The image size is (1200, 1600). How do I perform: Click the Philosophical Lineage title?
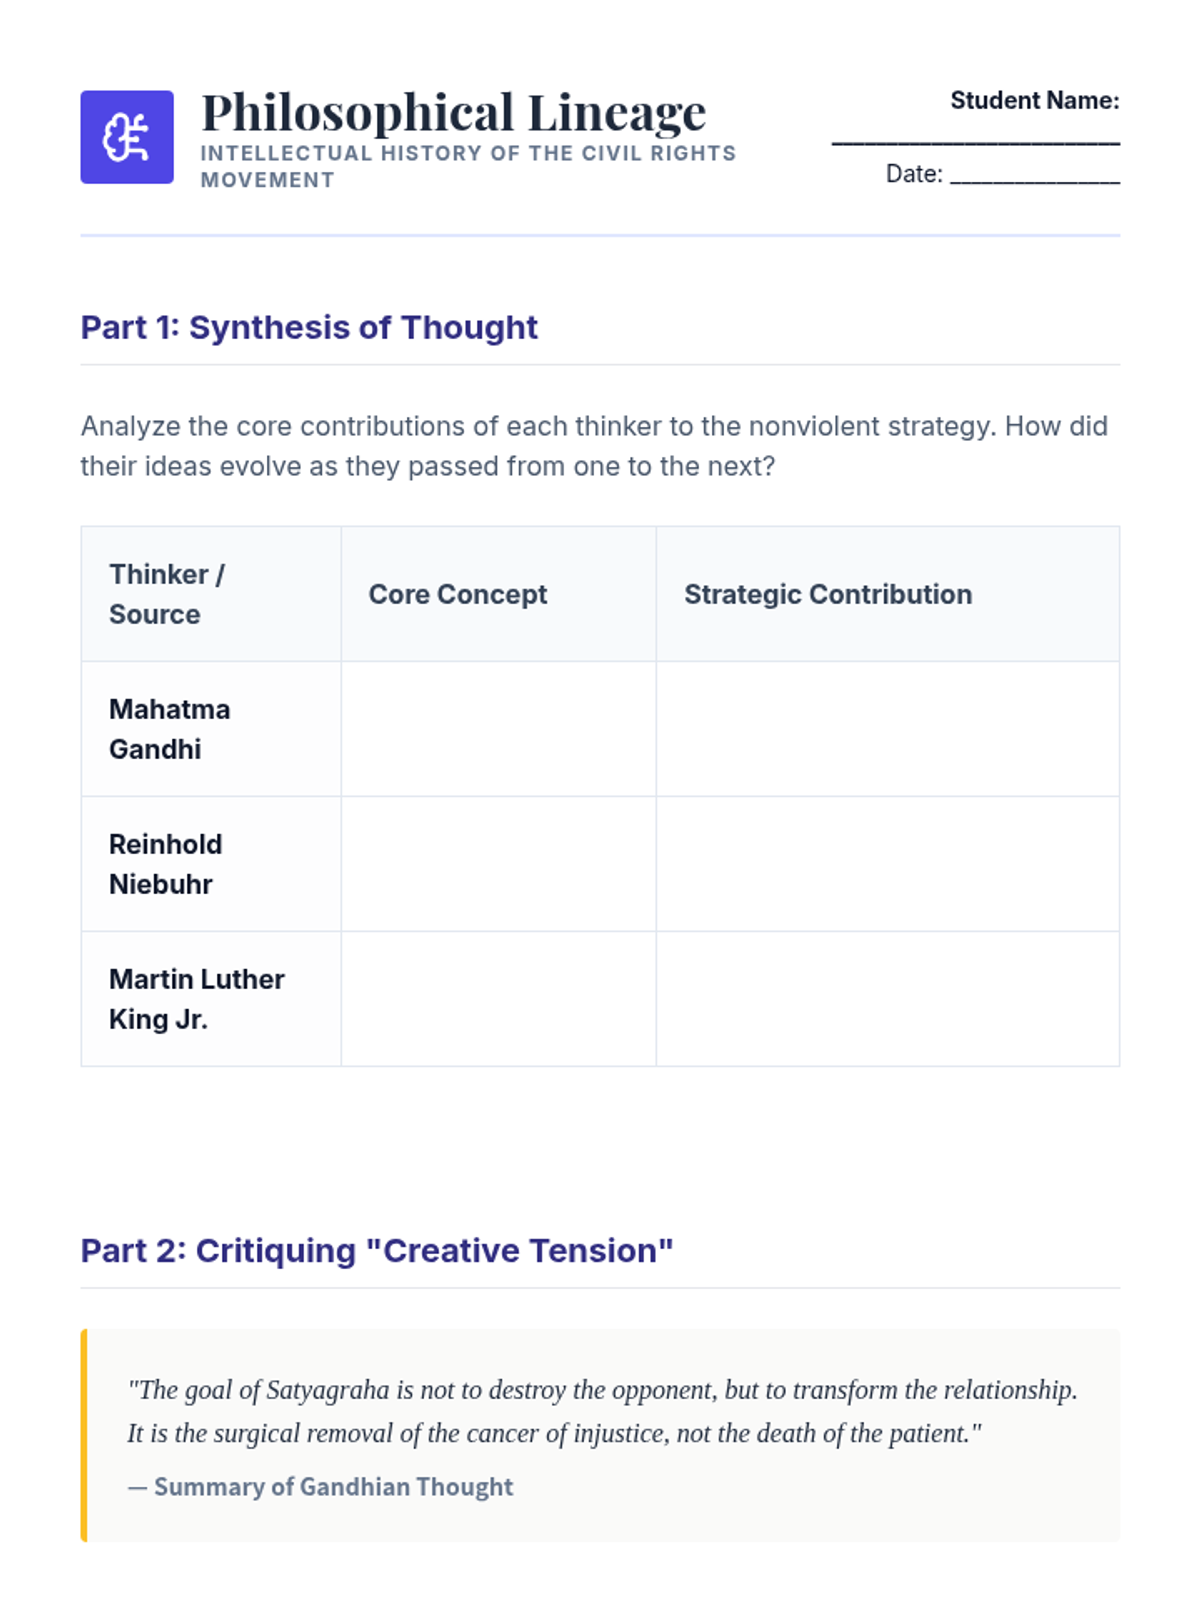[454, 112]
